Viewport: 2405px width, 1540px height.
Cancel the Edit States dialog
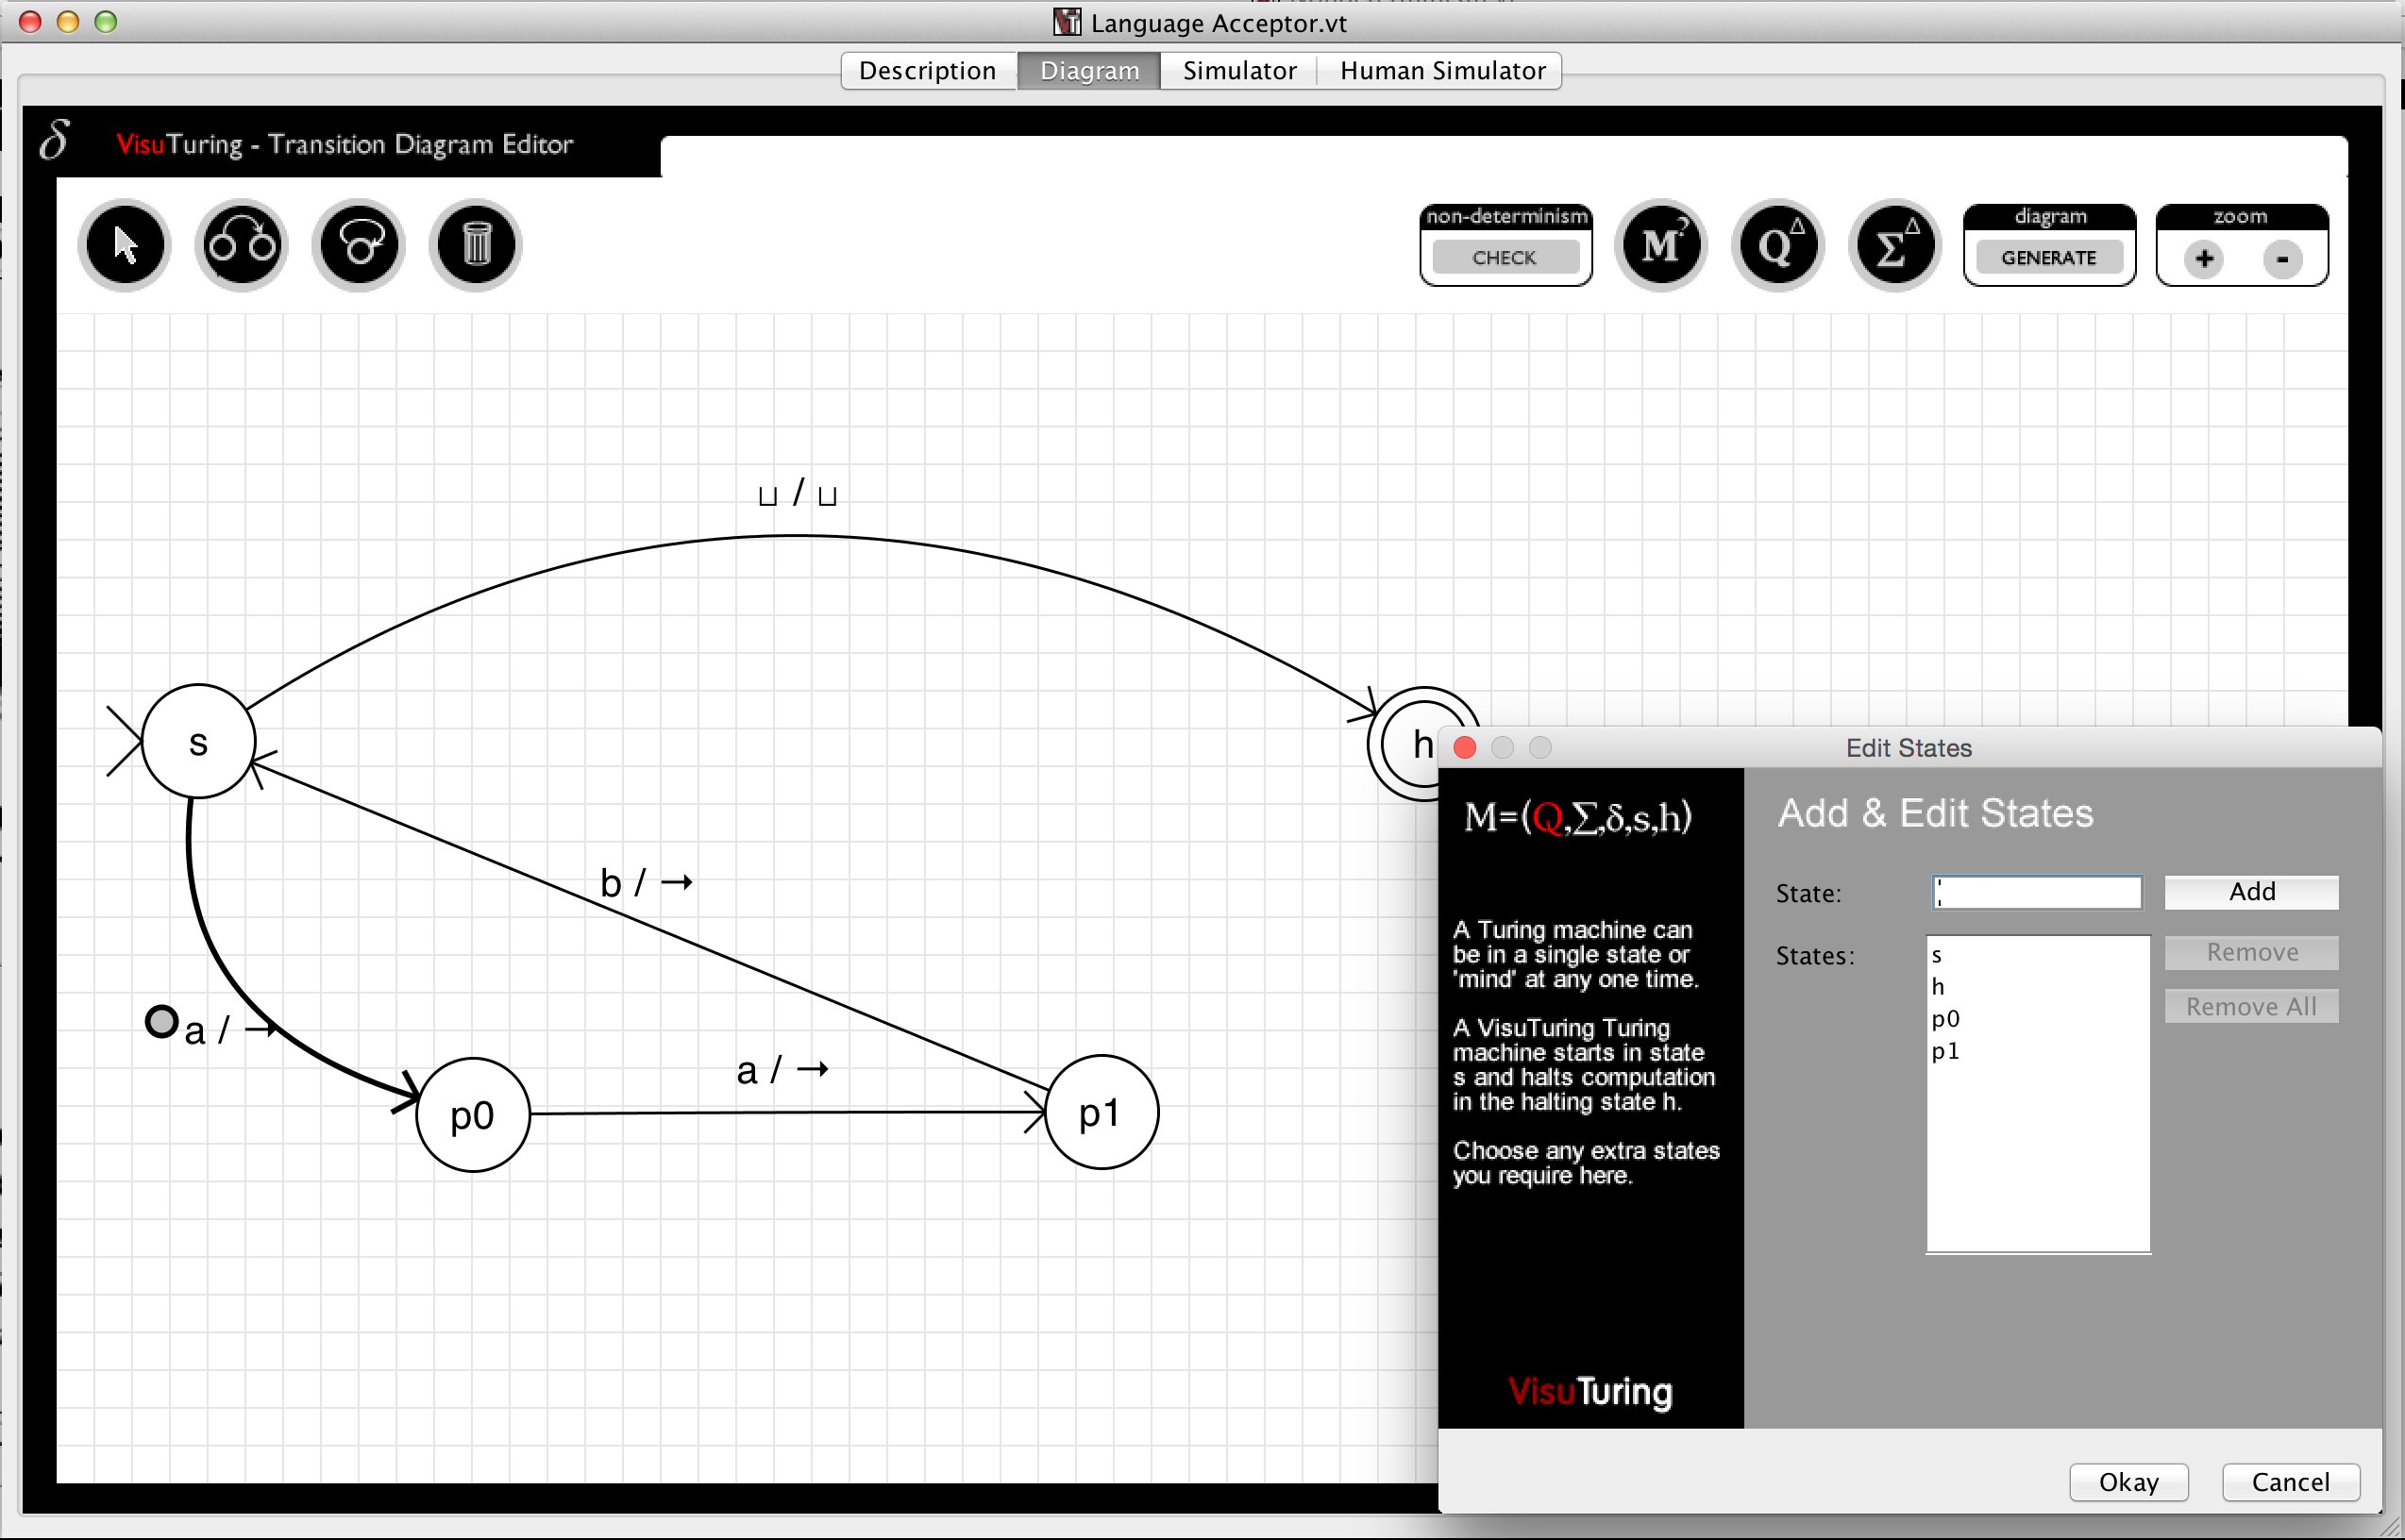tap(2290, 1482)
